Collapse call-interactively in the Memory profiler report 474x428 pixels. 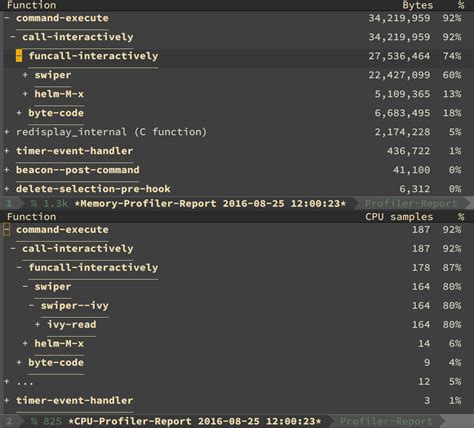[x=13, y=37]
